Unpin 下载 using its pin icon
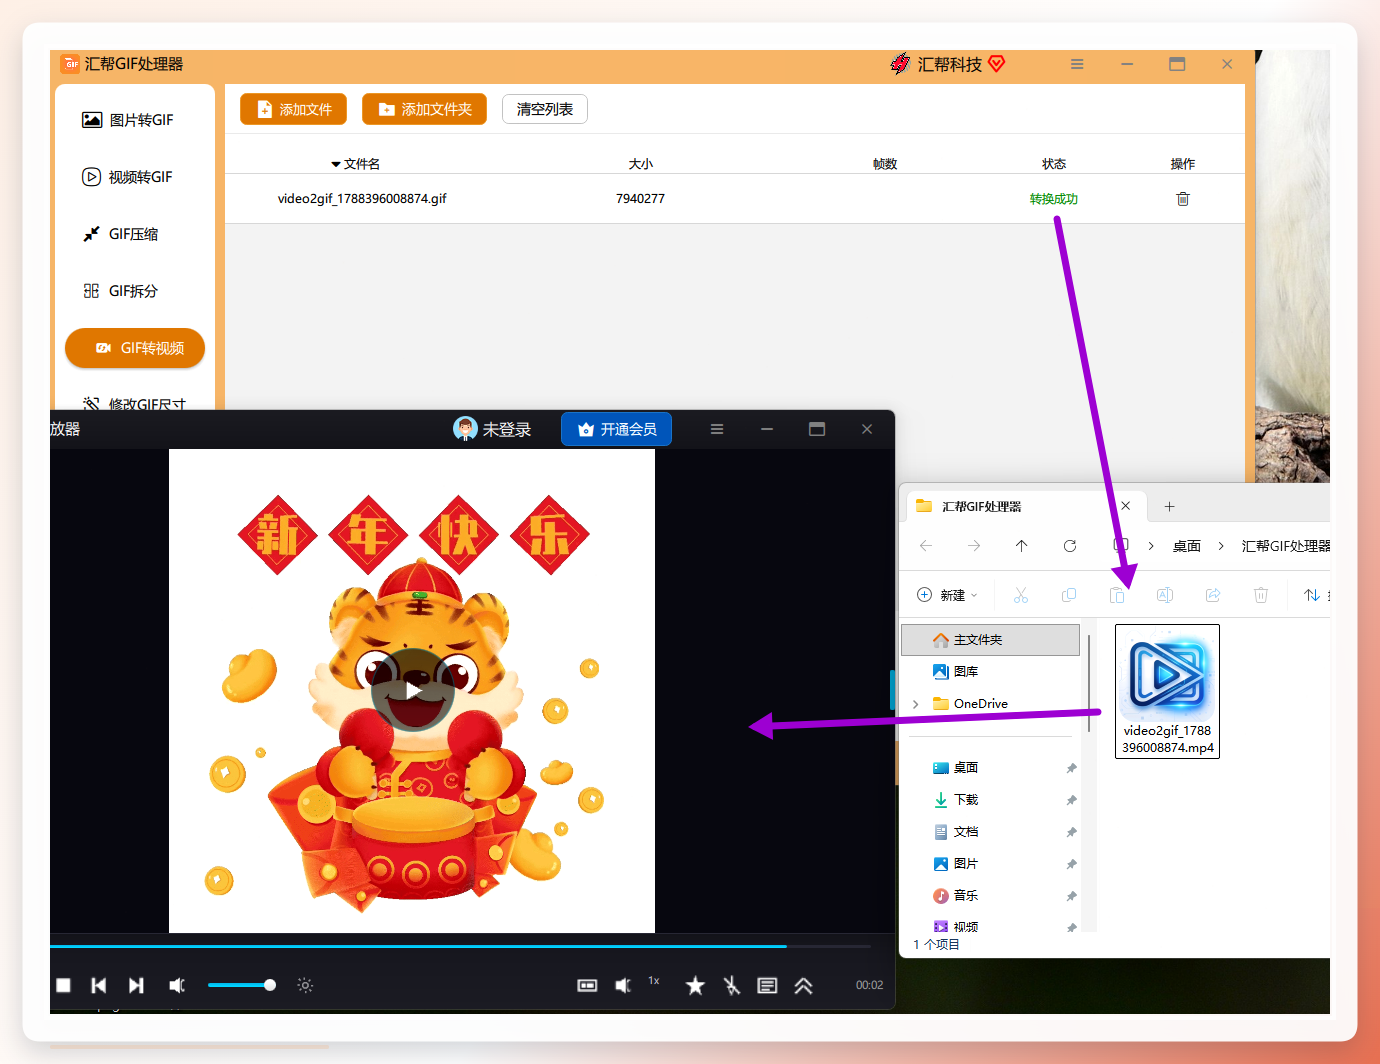The image size is (1380, 1064). pyautogui.click(x=1071, y=800)
